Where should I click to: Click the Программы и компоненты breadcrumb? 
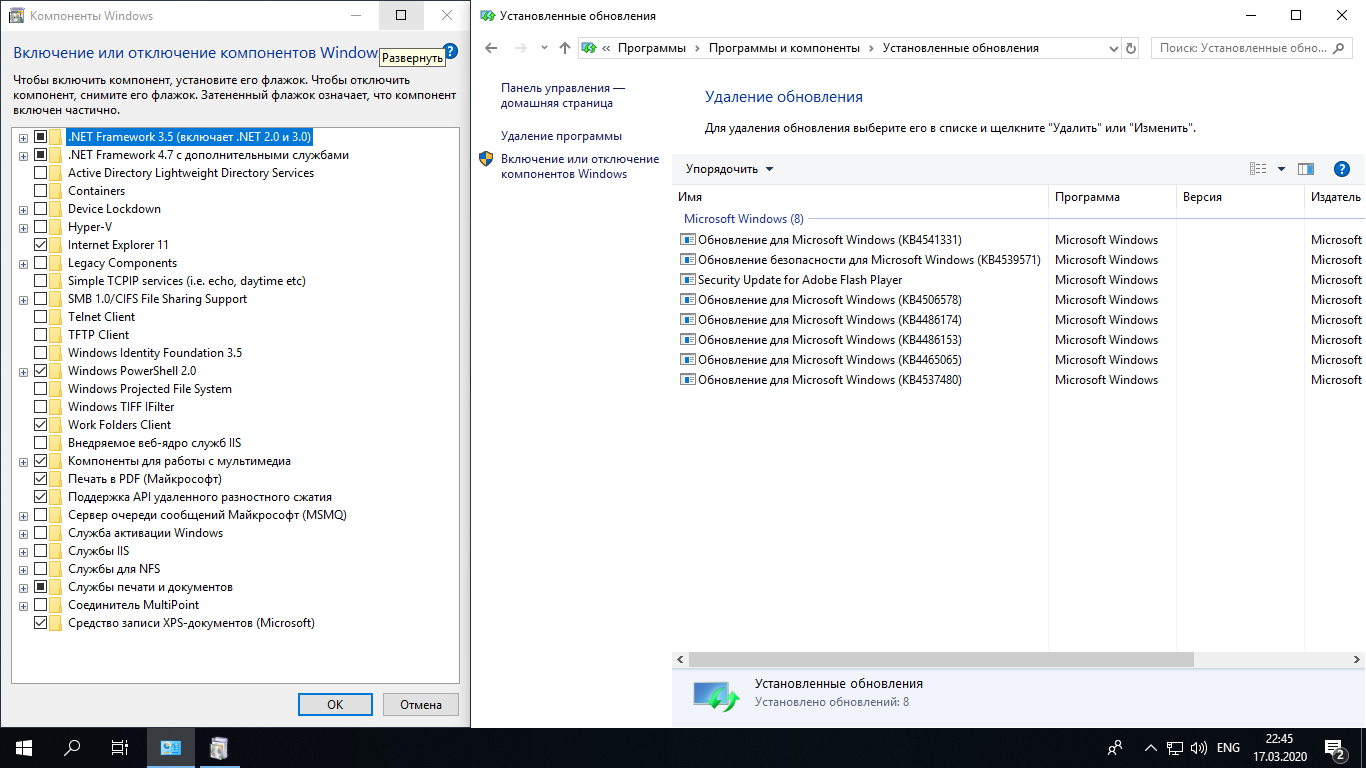(784, 48)
